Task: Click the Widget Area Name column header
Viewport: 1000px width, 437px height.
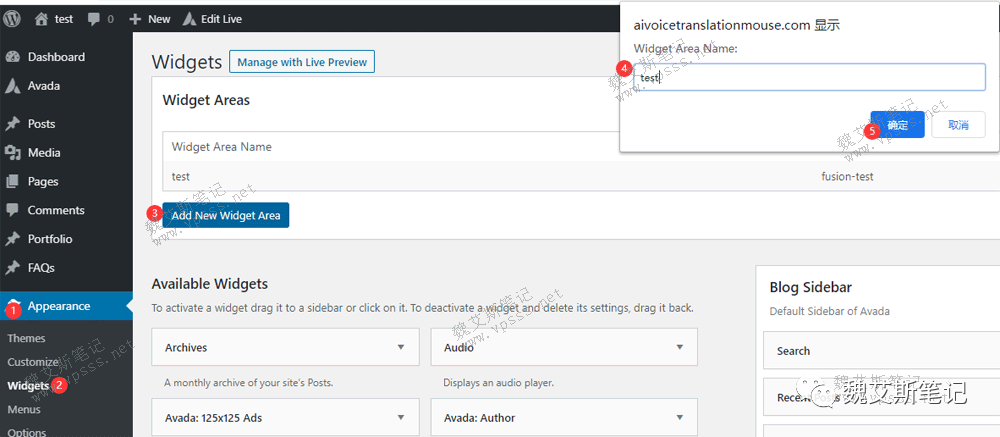Action: click(221, 147)
